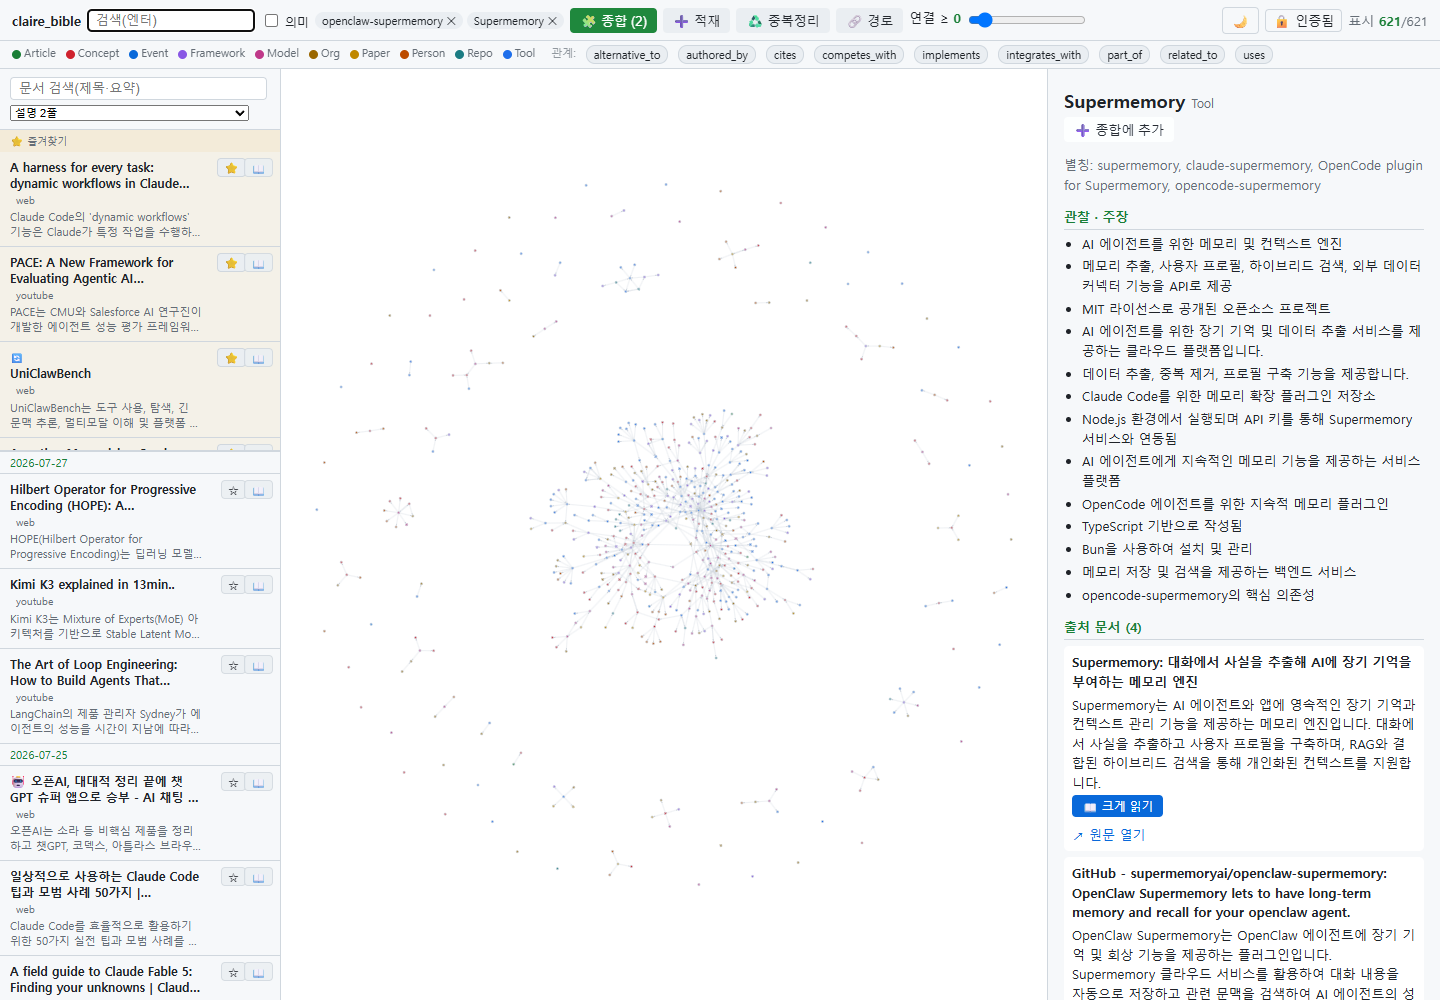The height and width of the screenshot is (1000, 1440).
Task: Filter by cites relation
Action: click(785, 55)
